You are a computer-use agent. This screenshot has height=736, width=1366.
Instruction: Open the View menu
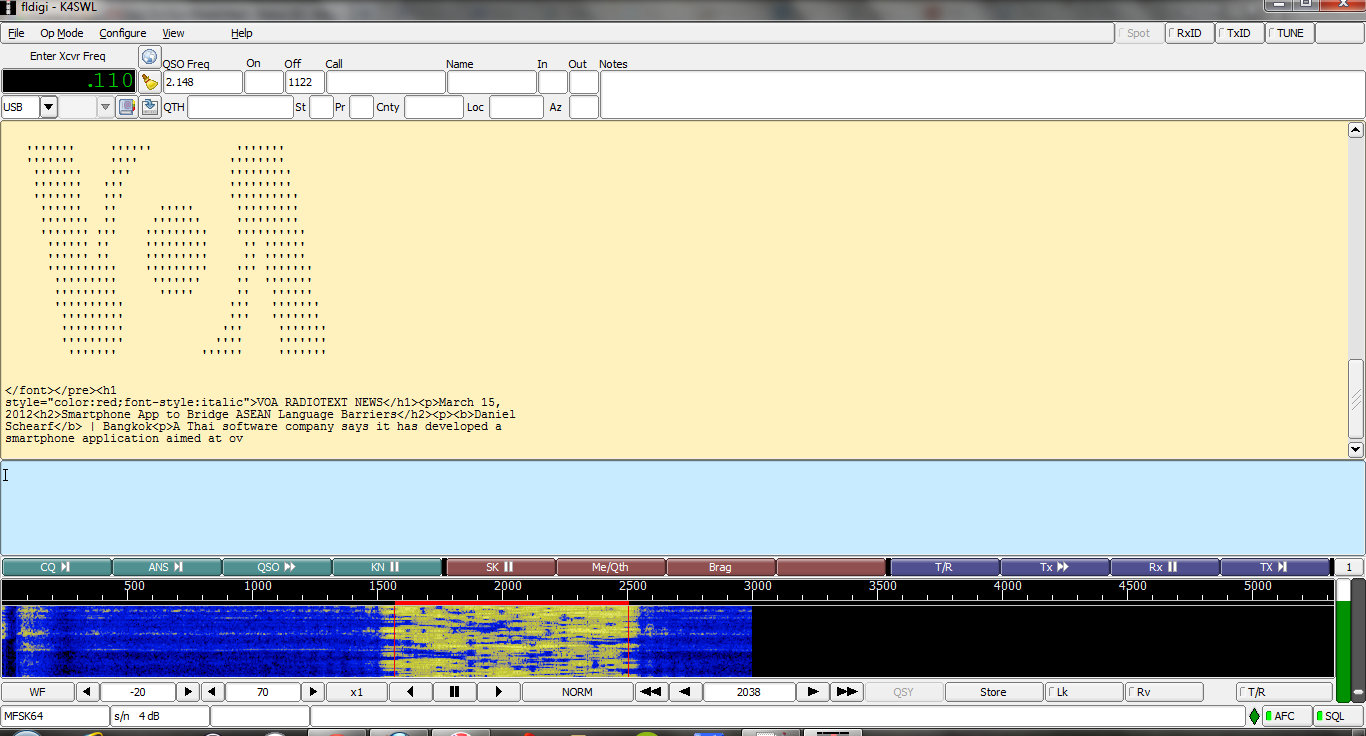(173, 33)
